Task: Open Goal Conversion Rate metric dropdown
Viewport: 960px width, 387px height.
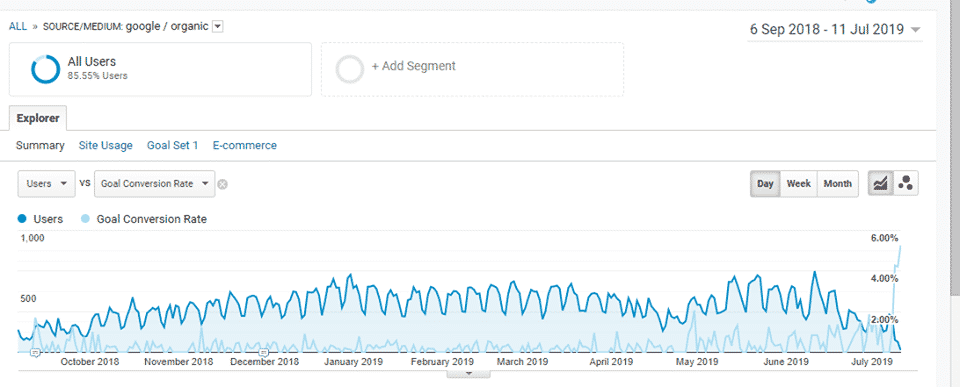Action: tap(154, 184)
